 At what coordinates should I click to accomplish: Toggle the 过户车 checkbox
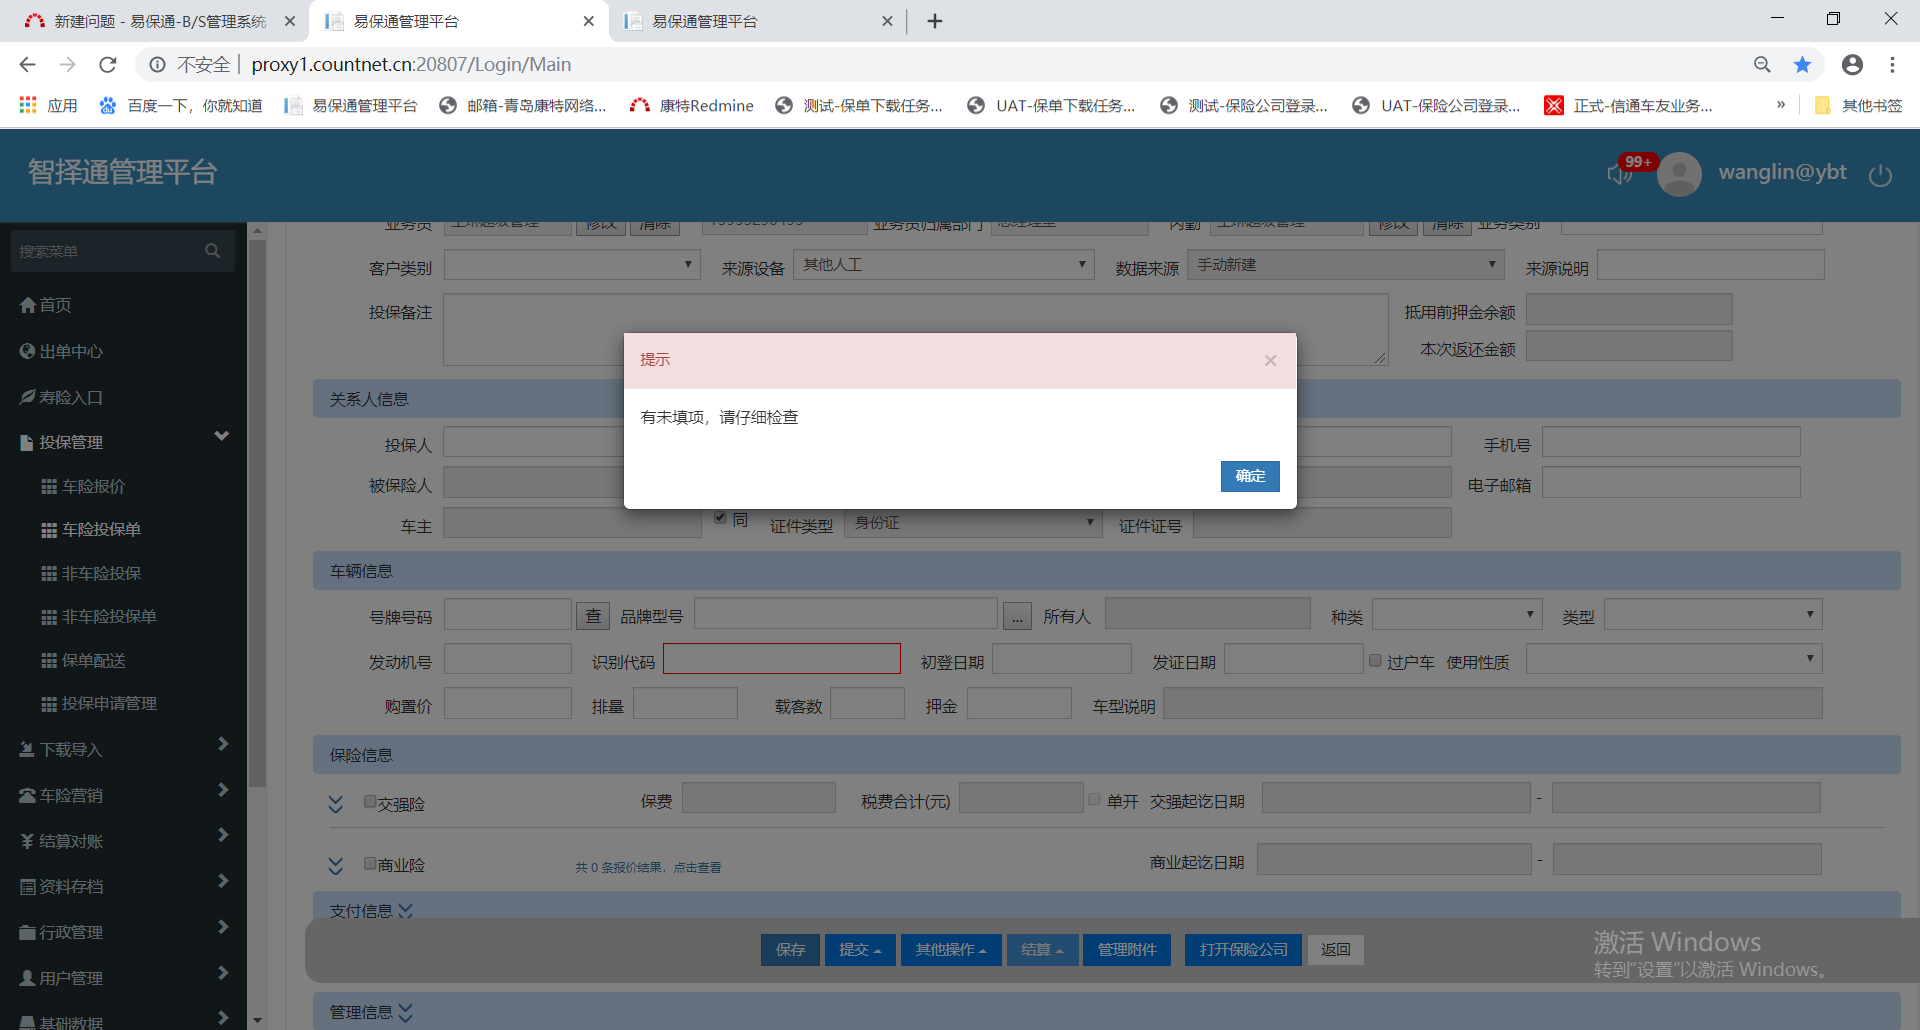pyautogui.click(x=1375, y=660)
